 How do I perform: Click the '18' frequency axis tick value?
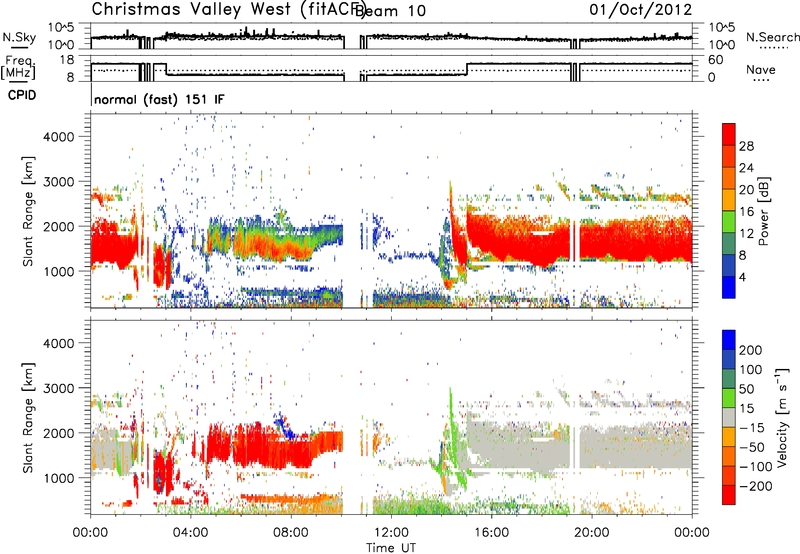[x=67, y=60]
